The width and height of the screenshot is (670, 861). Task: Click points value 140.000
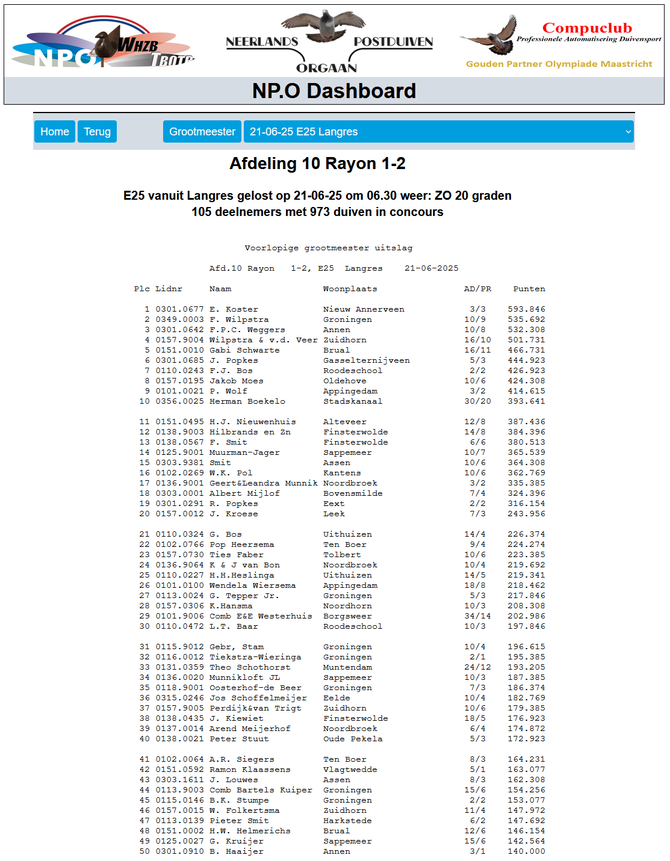(526, 852)
